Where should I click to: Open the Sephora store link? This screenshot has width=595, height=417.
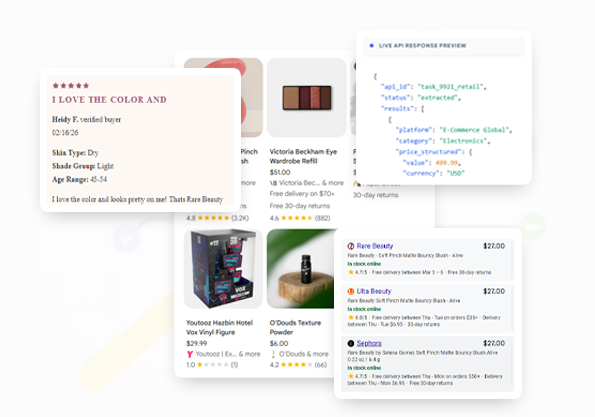click(x=369, y=343)
